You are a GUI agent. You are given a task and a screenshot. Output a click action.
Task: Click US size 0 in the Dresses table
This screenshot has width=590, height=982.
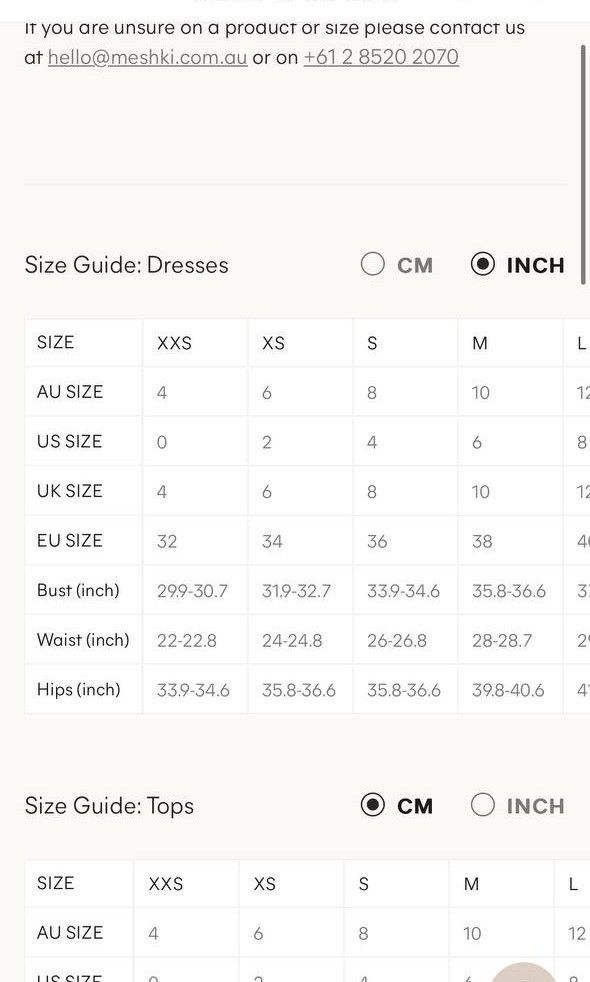[x=162, y=442]
